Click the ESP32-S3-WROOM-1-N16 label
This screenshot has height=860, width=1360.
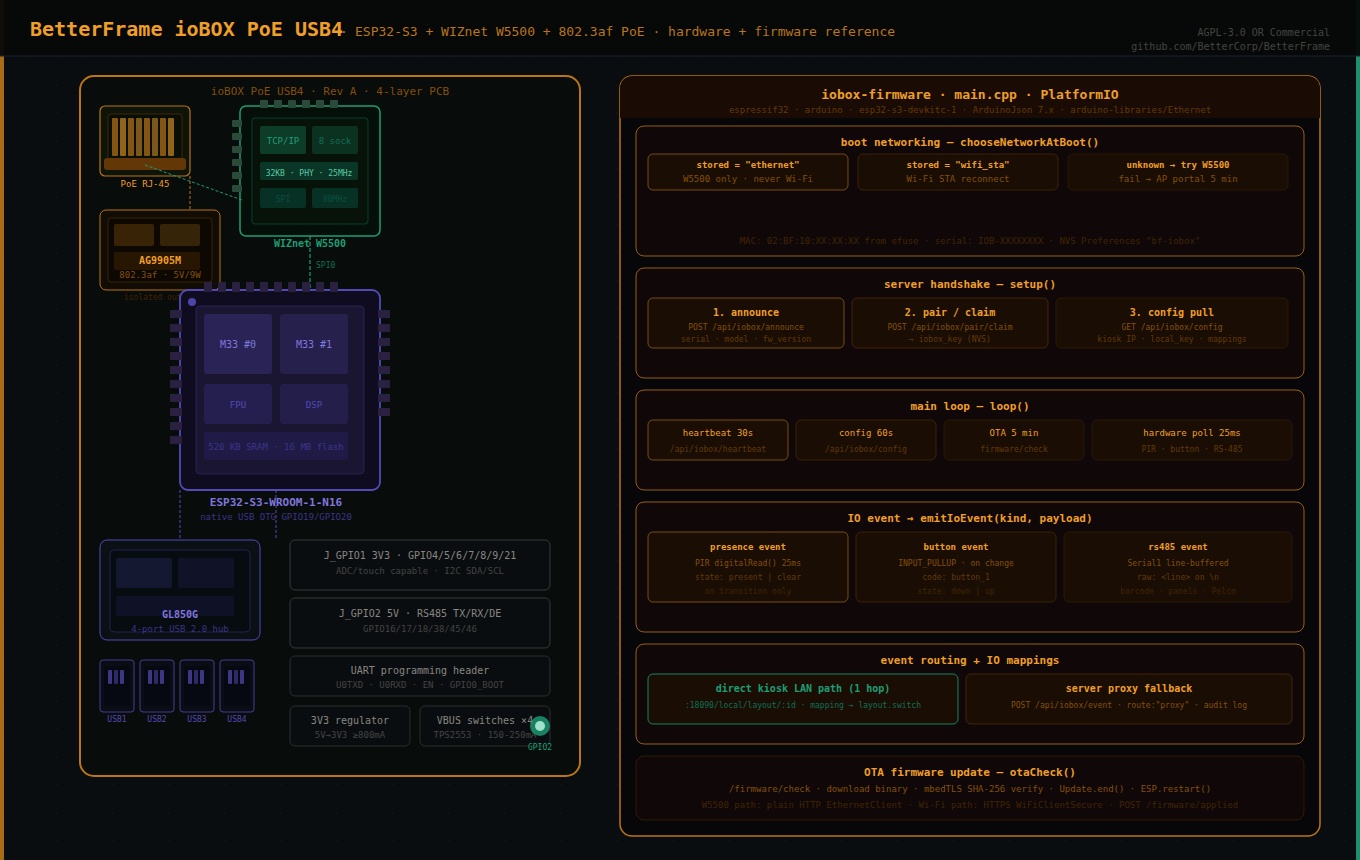(276, 503)
